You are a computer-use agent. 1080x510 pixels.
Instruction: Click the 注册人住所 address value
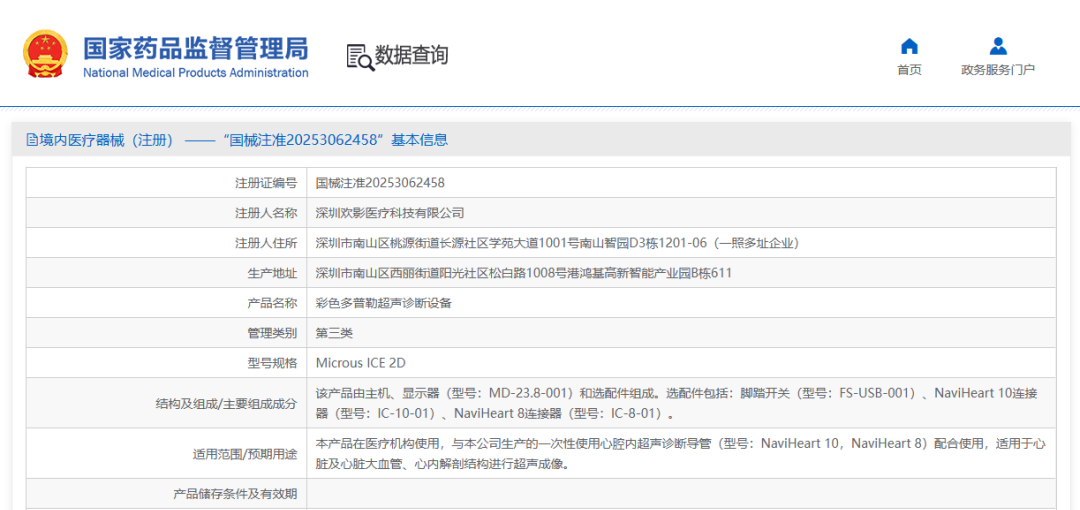557,243
